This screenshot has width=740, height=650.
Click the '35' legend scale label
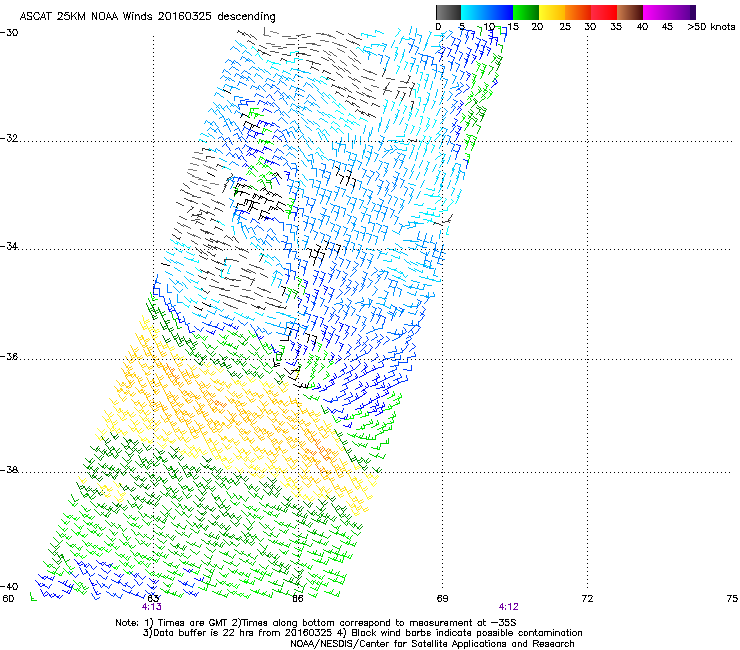[616, 27]
